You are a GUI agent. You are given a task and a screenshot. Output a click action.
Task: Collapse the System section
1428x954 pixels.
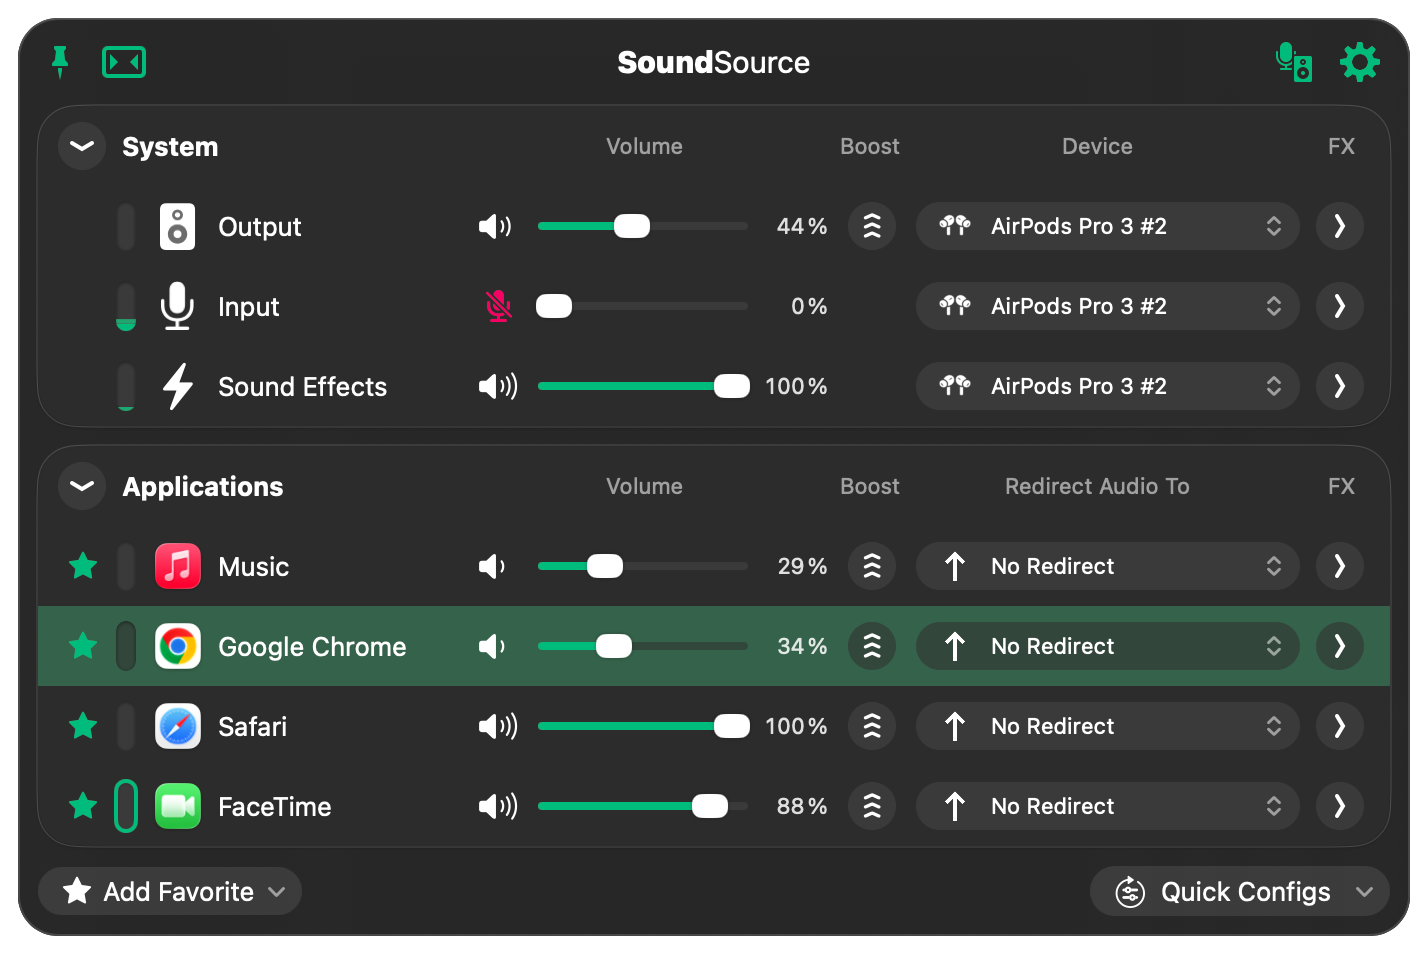82,146
